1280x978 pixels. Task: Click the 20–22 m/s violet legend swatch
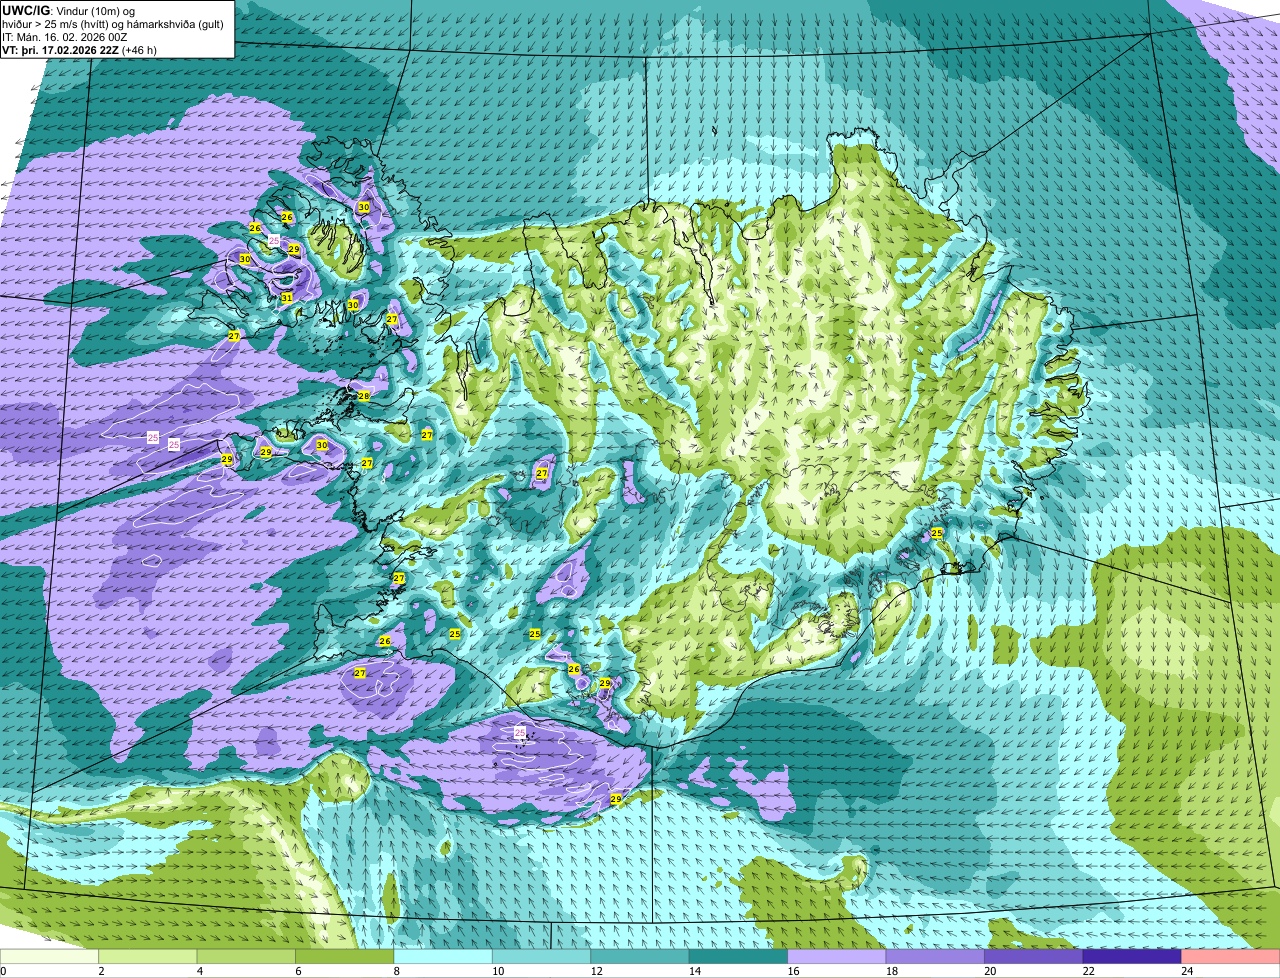coord(1033,956)
